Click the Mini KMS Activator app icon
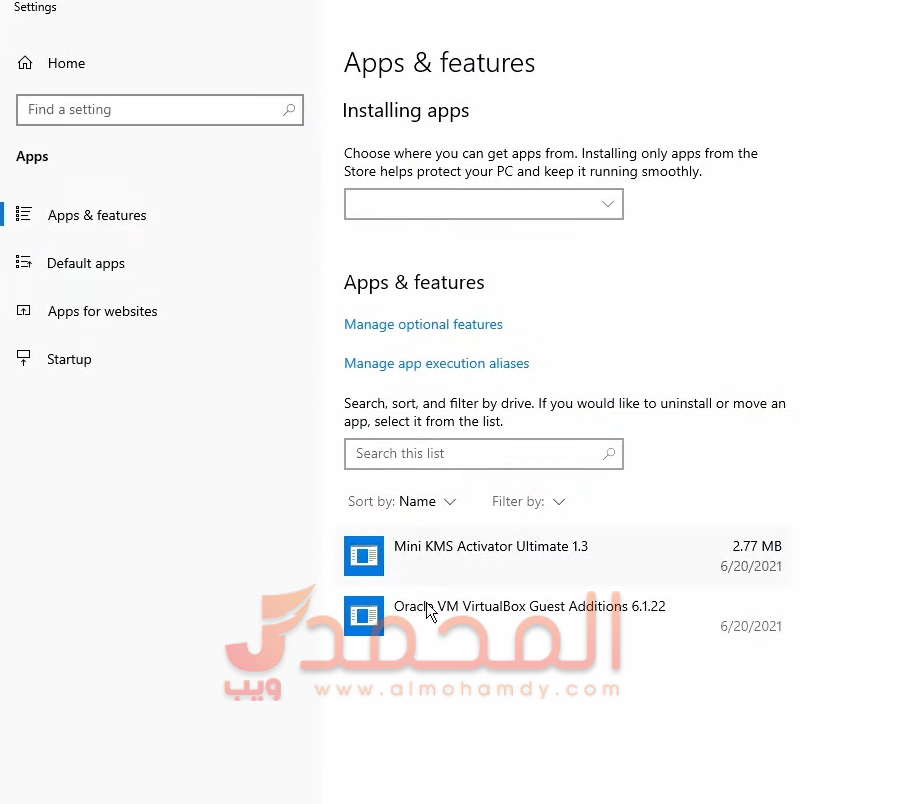 click(x=364, y=556)
